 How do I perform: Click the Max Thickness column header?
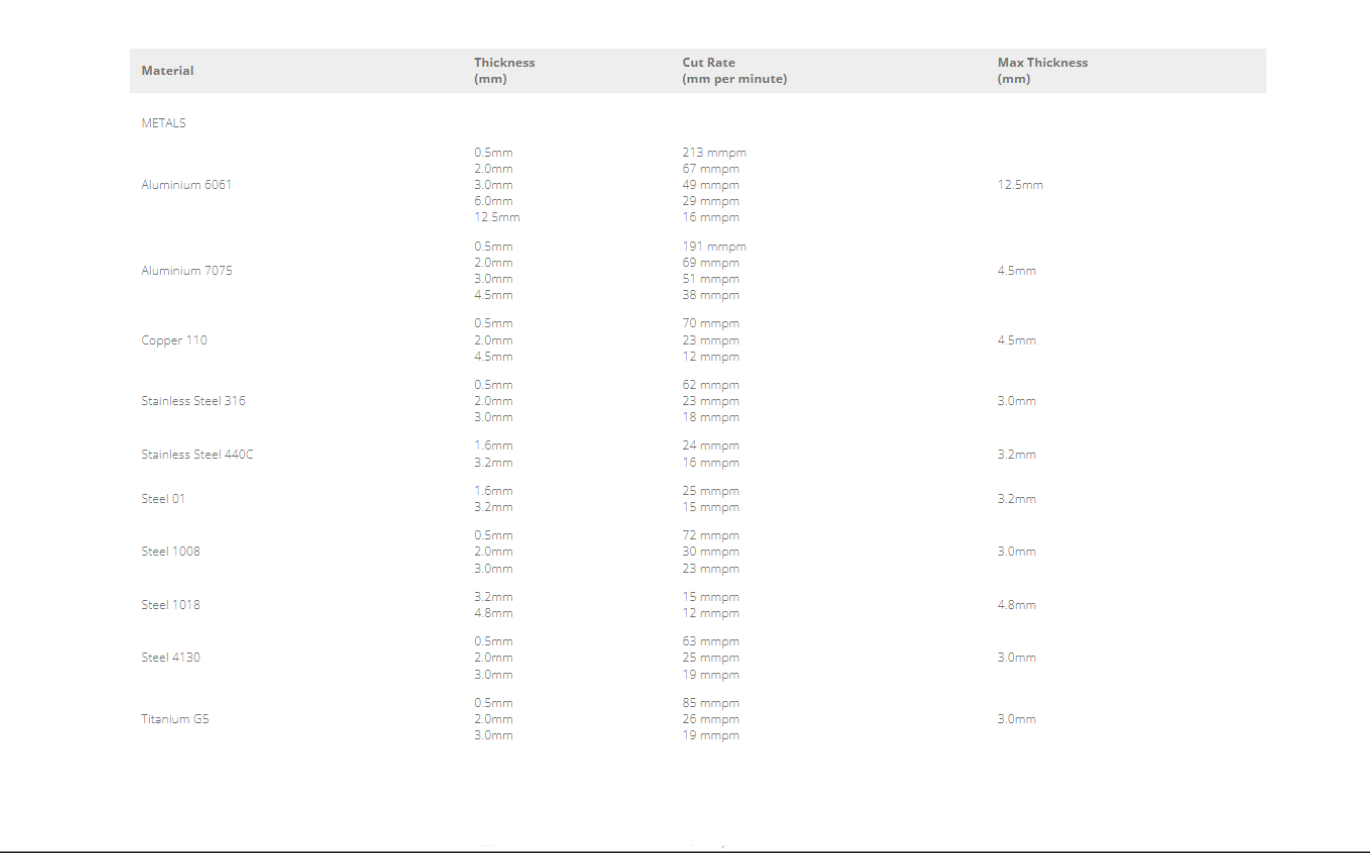pyautogui.click(x=1042, y=70)
